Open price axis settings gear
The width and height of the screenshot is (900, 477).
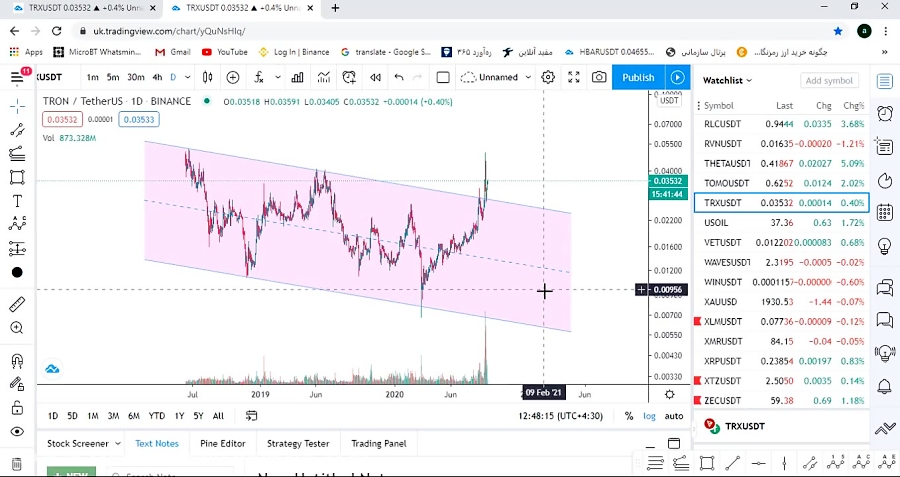[669, 394]
